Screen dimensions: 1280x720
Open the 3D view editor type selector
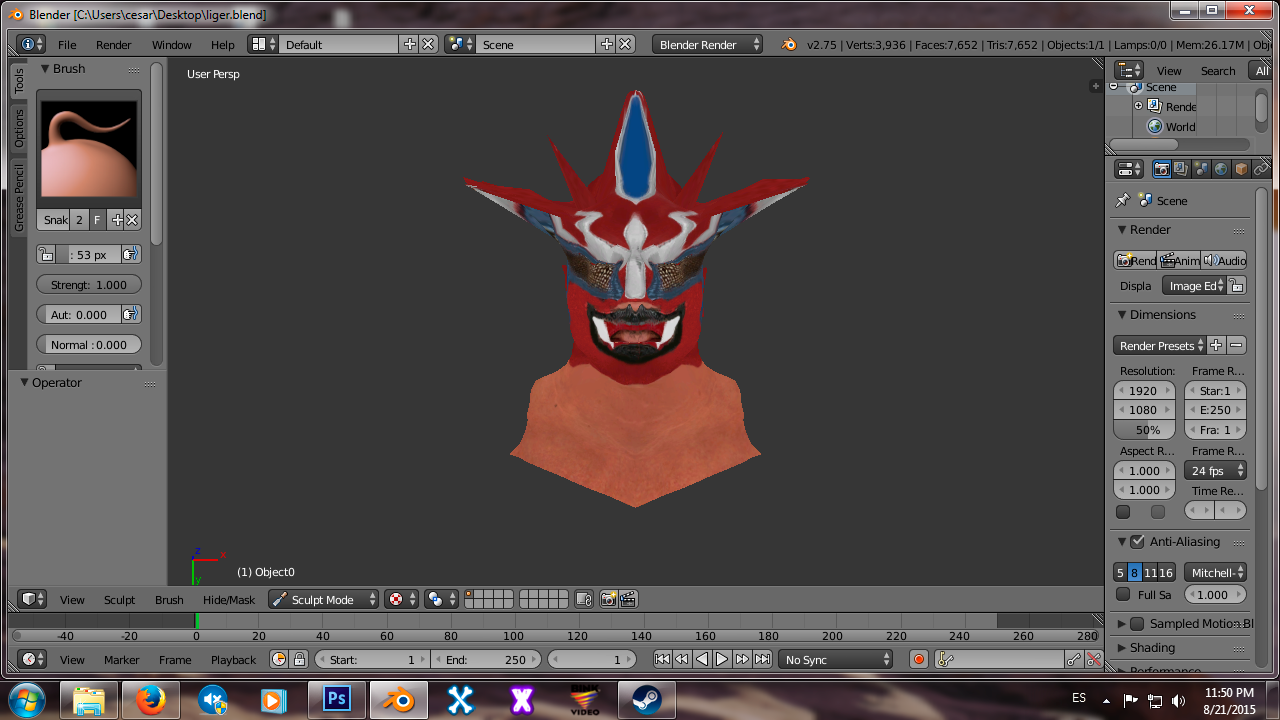coord(33,599)
